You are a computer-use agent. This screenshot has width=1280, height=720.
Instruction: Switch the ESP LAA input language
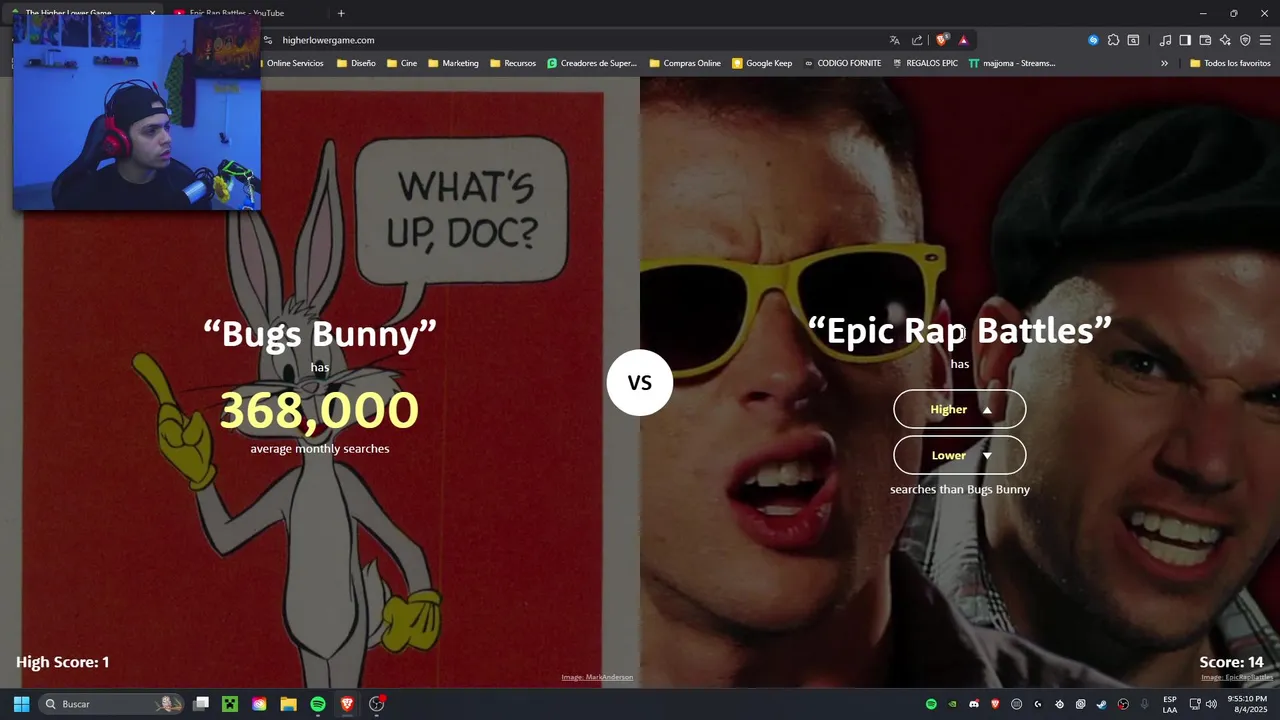[x=1170, y=704]
